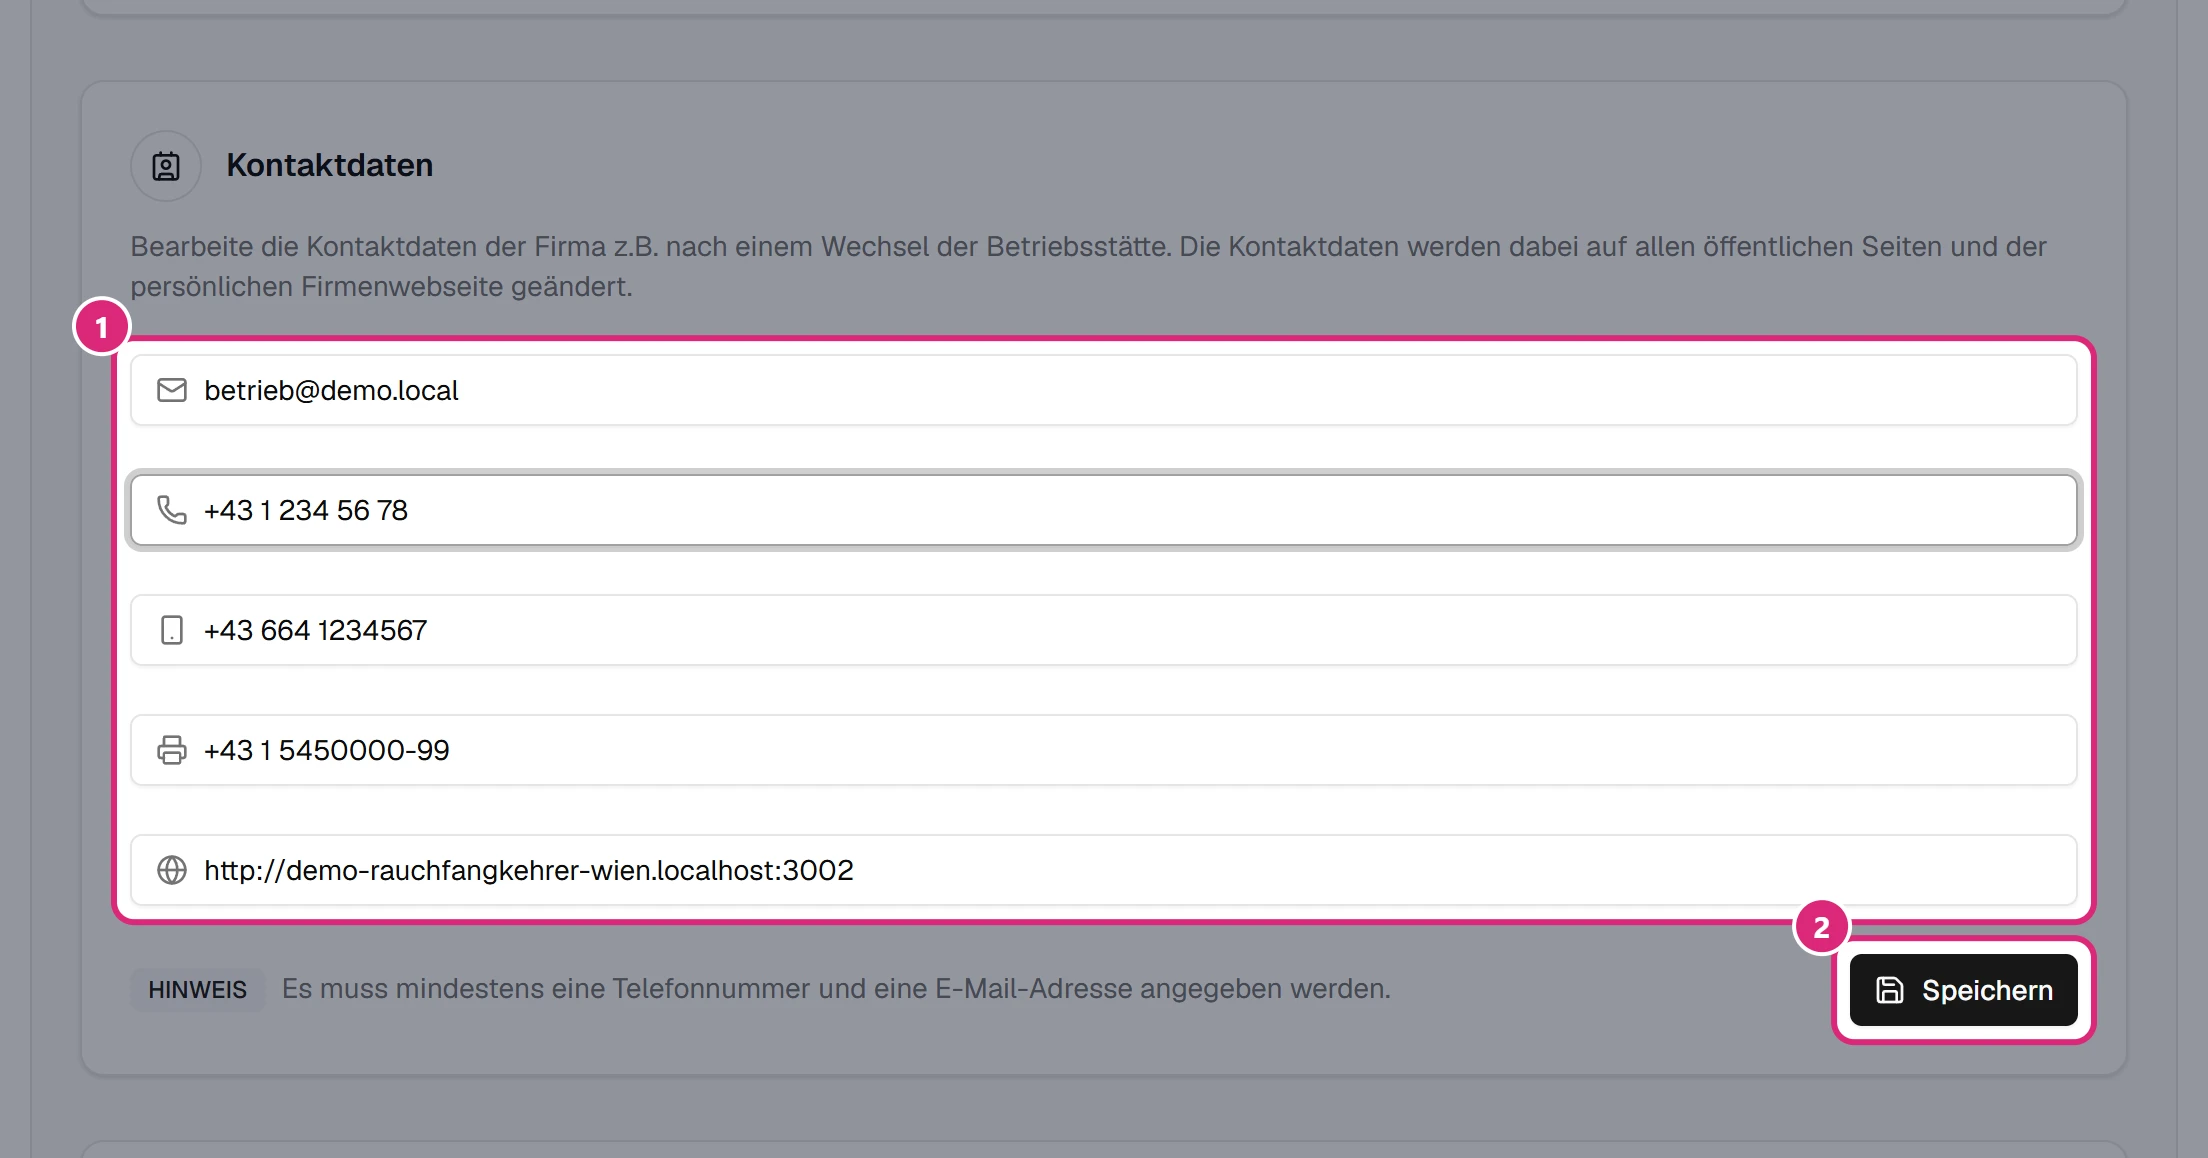Click the floppy disk save icon
Viewport: 2208px width, 1158px height.
(x=1890, y=990)
